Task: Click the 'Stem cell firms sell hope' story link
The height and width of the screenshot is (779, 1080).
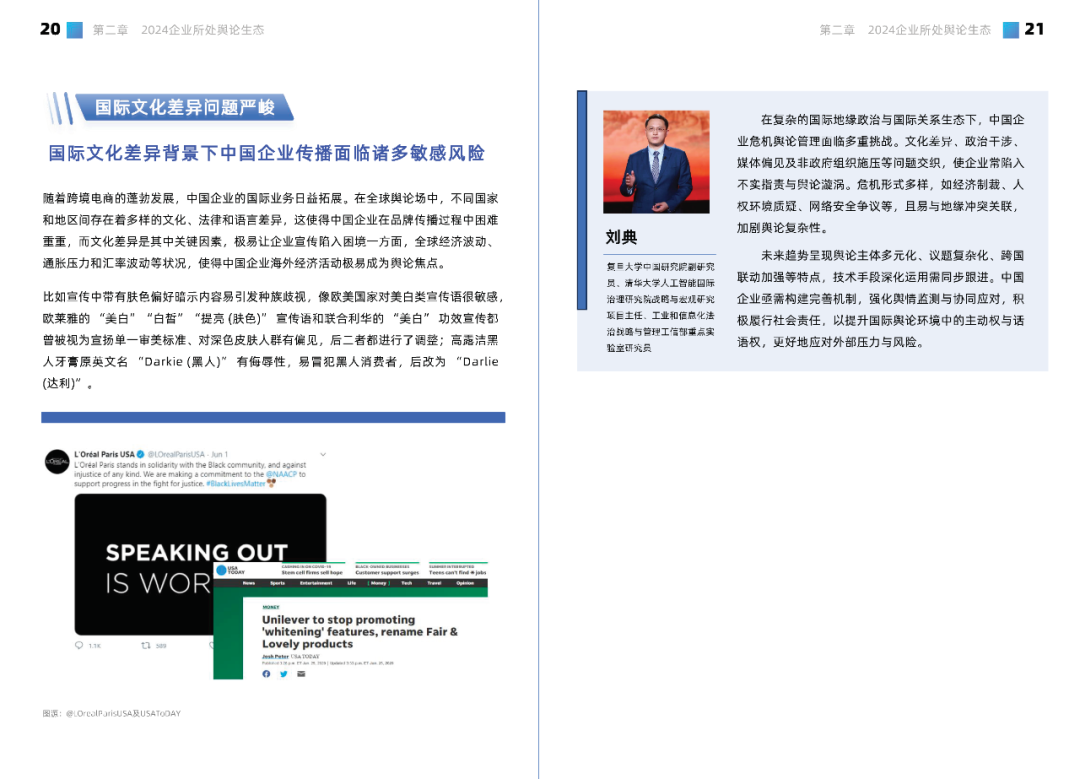Action: coord(312,572)
